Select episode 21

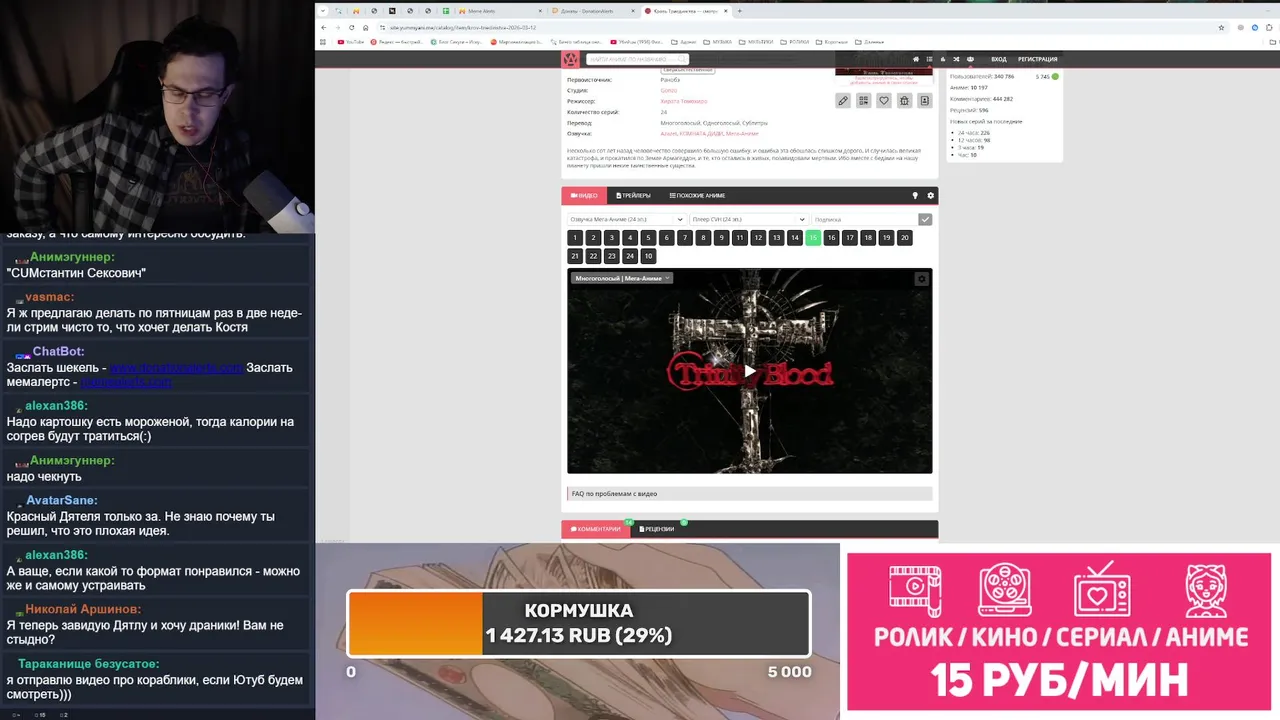pyautogui.click(x=574, y=256)
